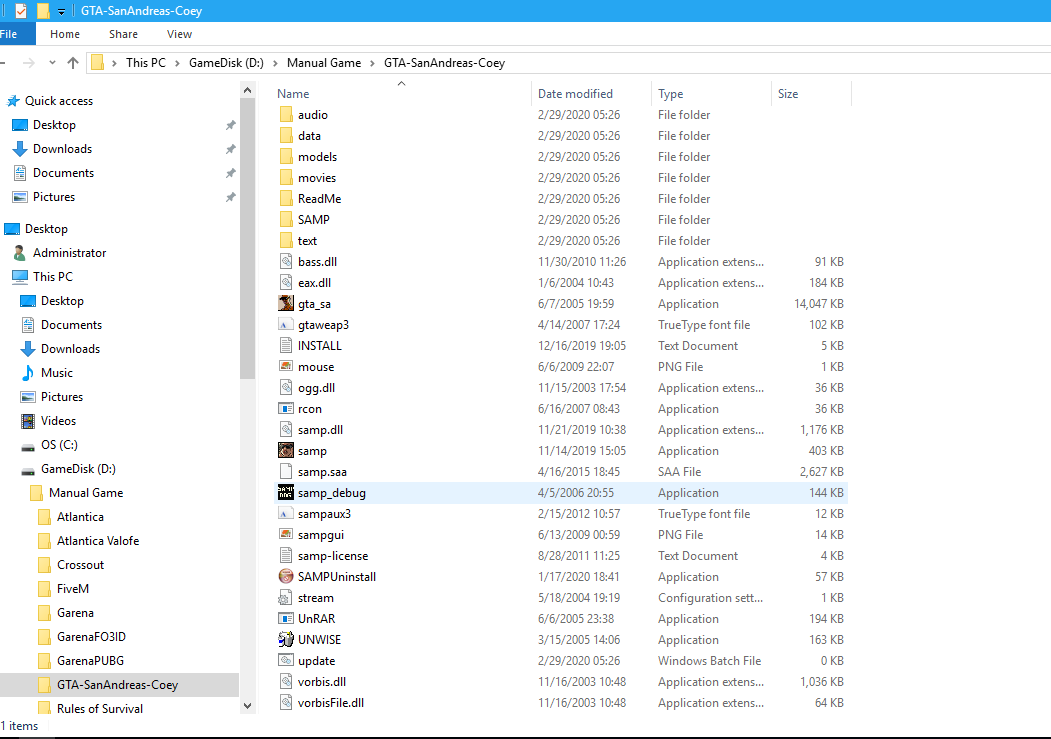Select Downloads under Quick access

[62, 149]
